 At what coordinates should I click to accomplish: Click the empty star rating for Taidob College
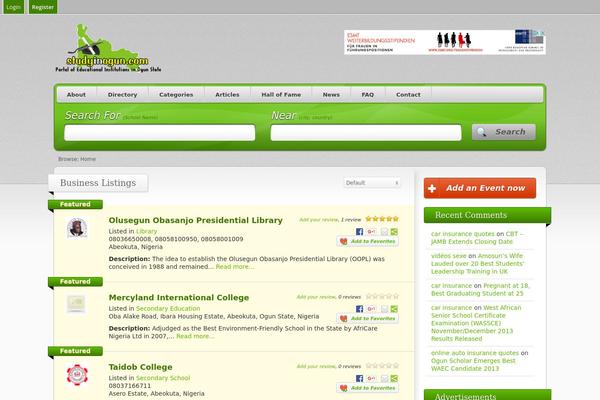coord(382,366)
